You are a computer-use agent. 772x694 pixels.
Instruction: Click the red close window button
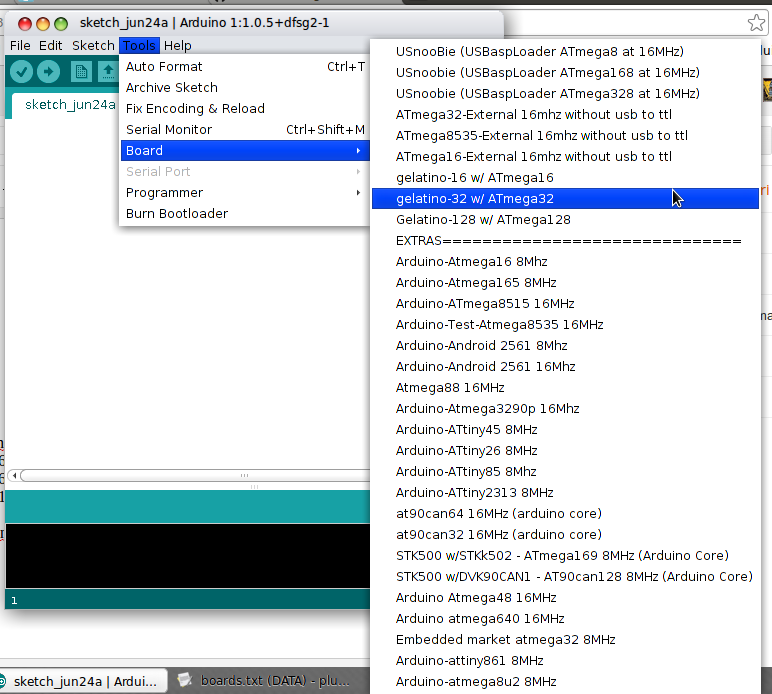point(25,24)
